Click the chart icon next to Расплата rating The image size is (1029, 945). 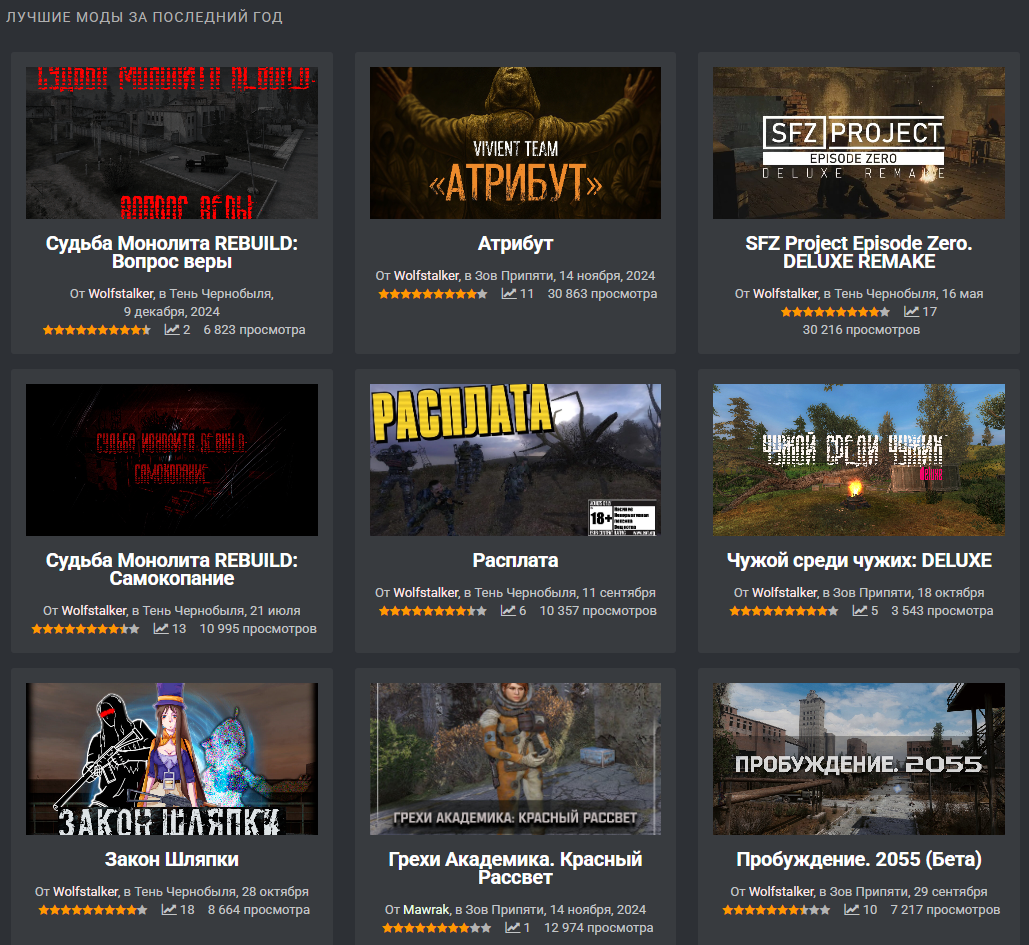(509, 610)
